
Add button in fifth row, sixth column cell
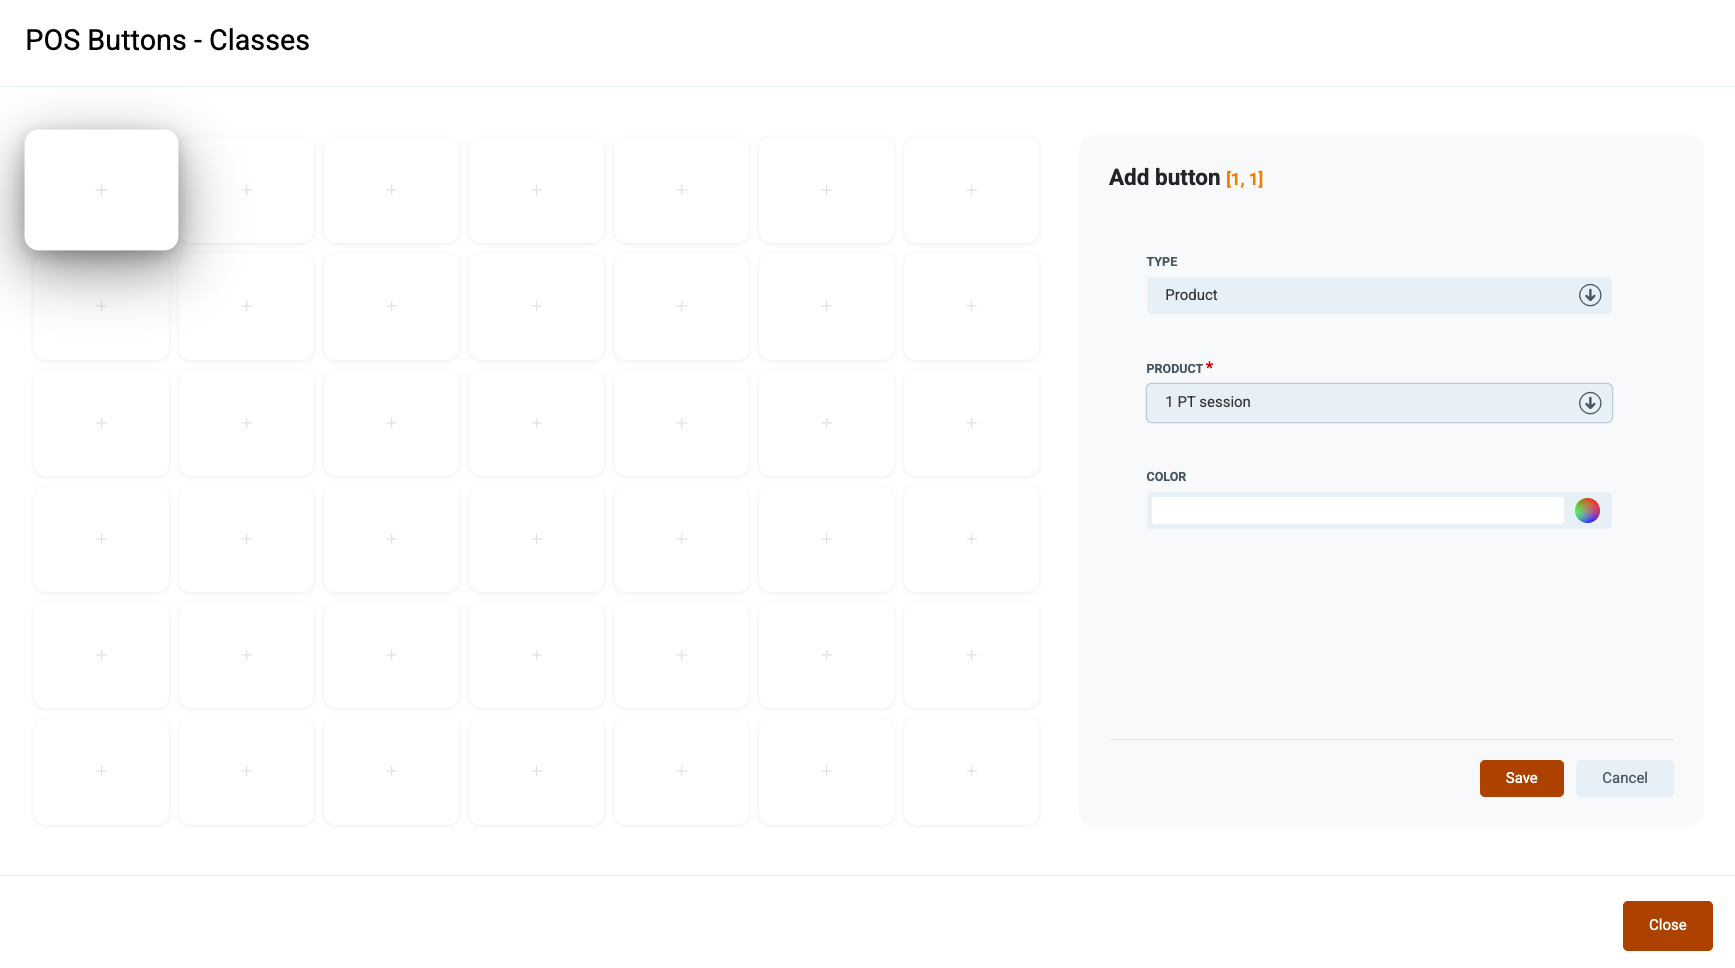(x=826, y=655)
